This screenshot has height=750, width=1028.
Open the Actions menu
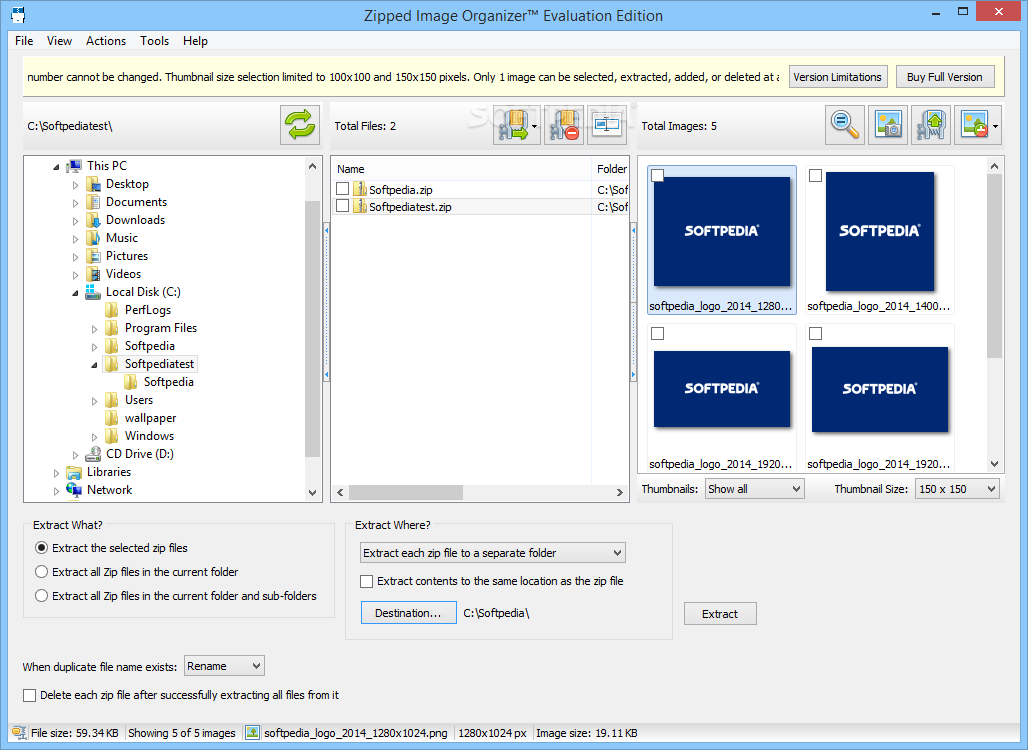106,41
